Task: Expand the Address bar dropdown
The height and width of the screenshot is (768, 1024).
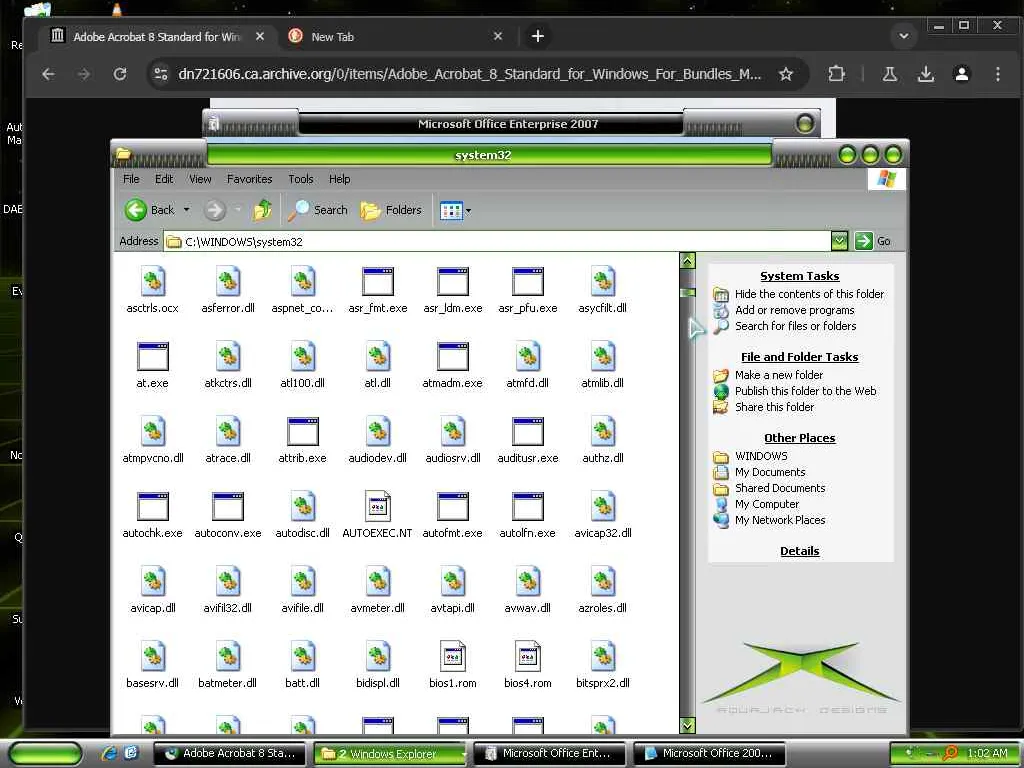Action: coord(839,241)
